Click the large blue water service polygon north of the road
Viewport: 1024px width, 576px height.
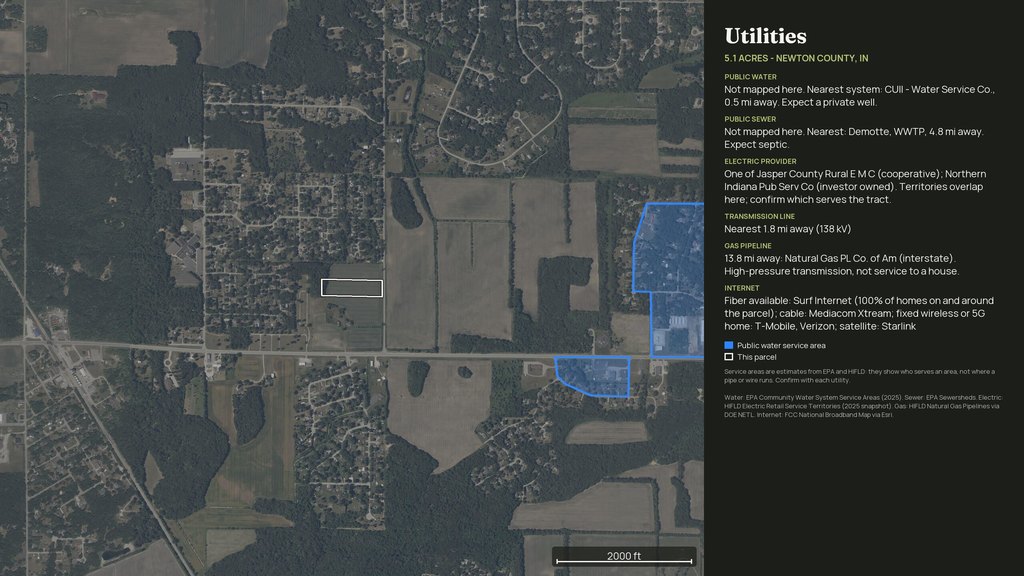[669, 281]
